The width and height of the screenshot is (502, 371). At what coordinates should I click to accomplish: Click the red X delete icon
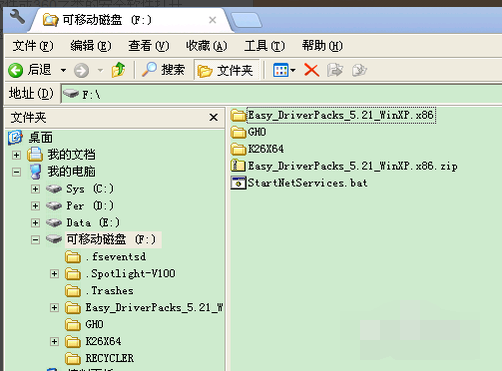[x=311, y=70]
